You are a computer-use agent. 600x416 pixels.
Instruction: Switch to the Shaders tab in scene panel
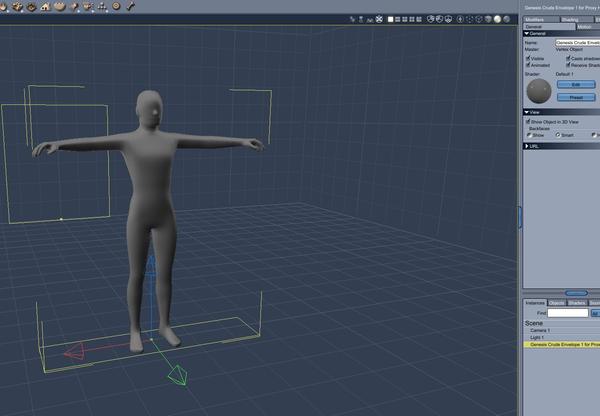coord(577,303)
